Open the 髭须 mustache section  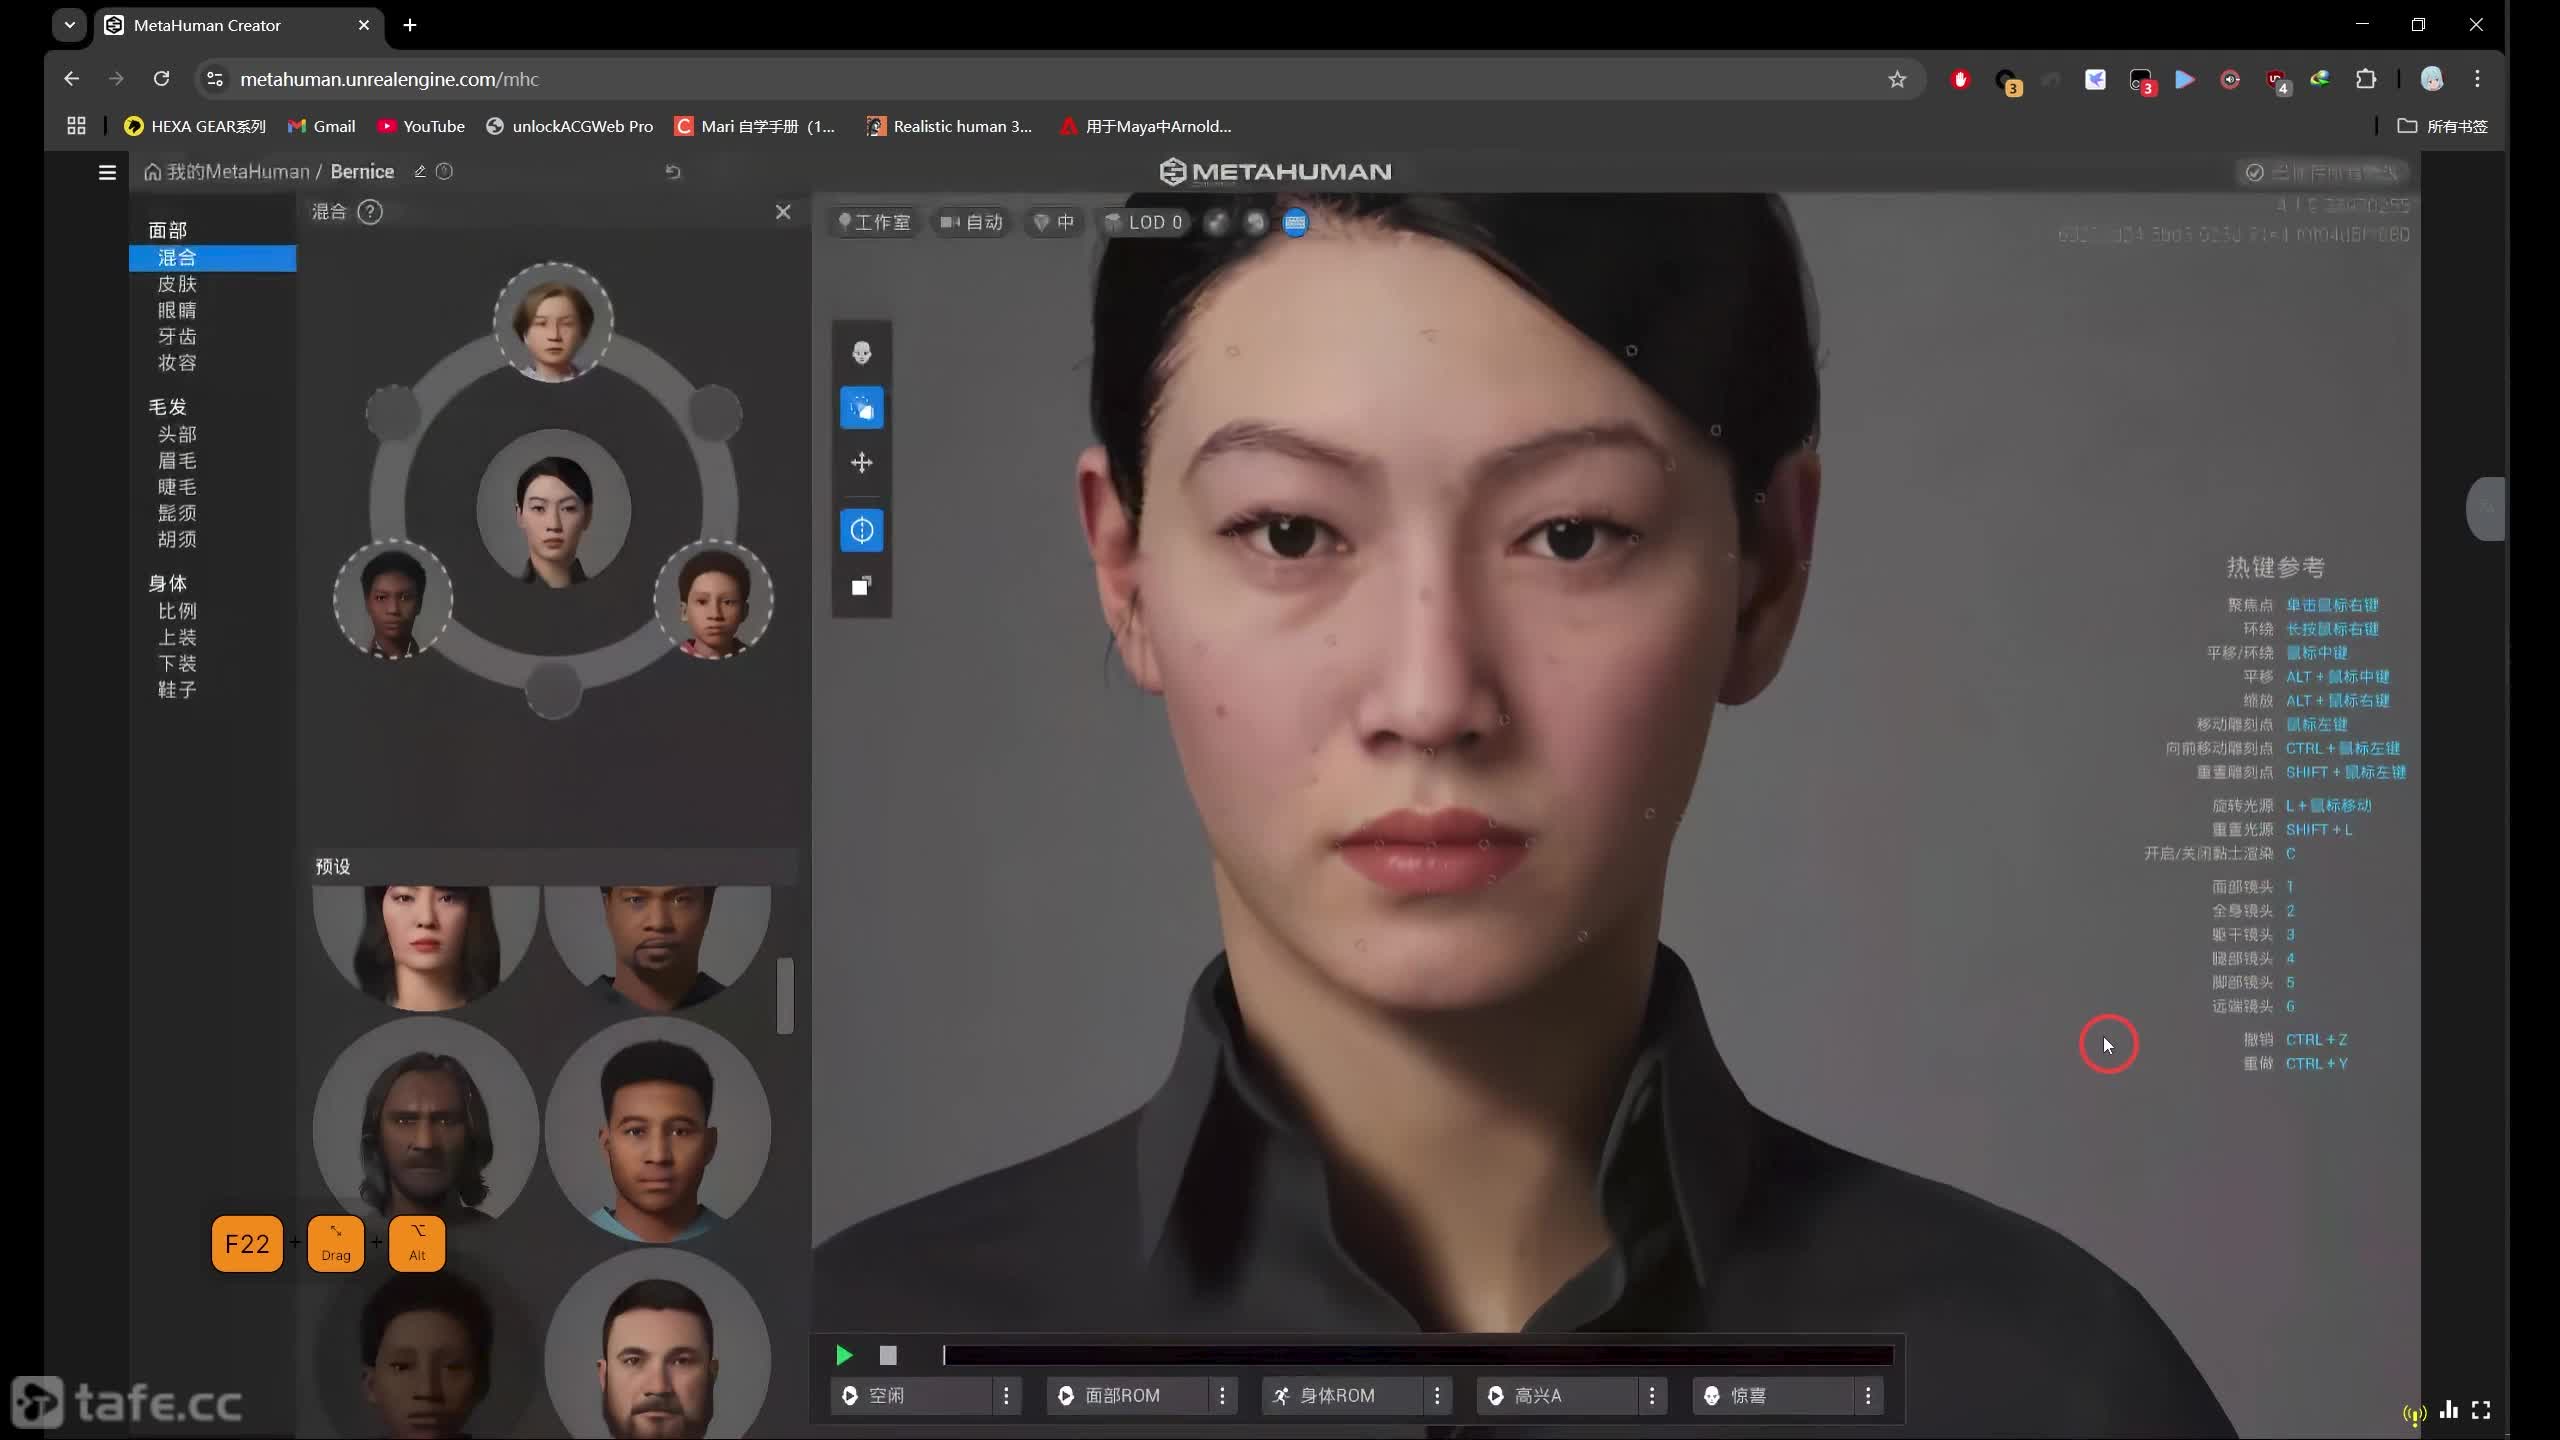(177, 513)
